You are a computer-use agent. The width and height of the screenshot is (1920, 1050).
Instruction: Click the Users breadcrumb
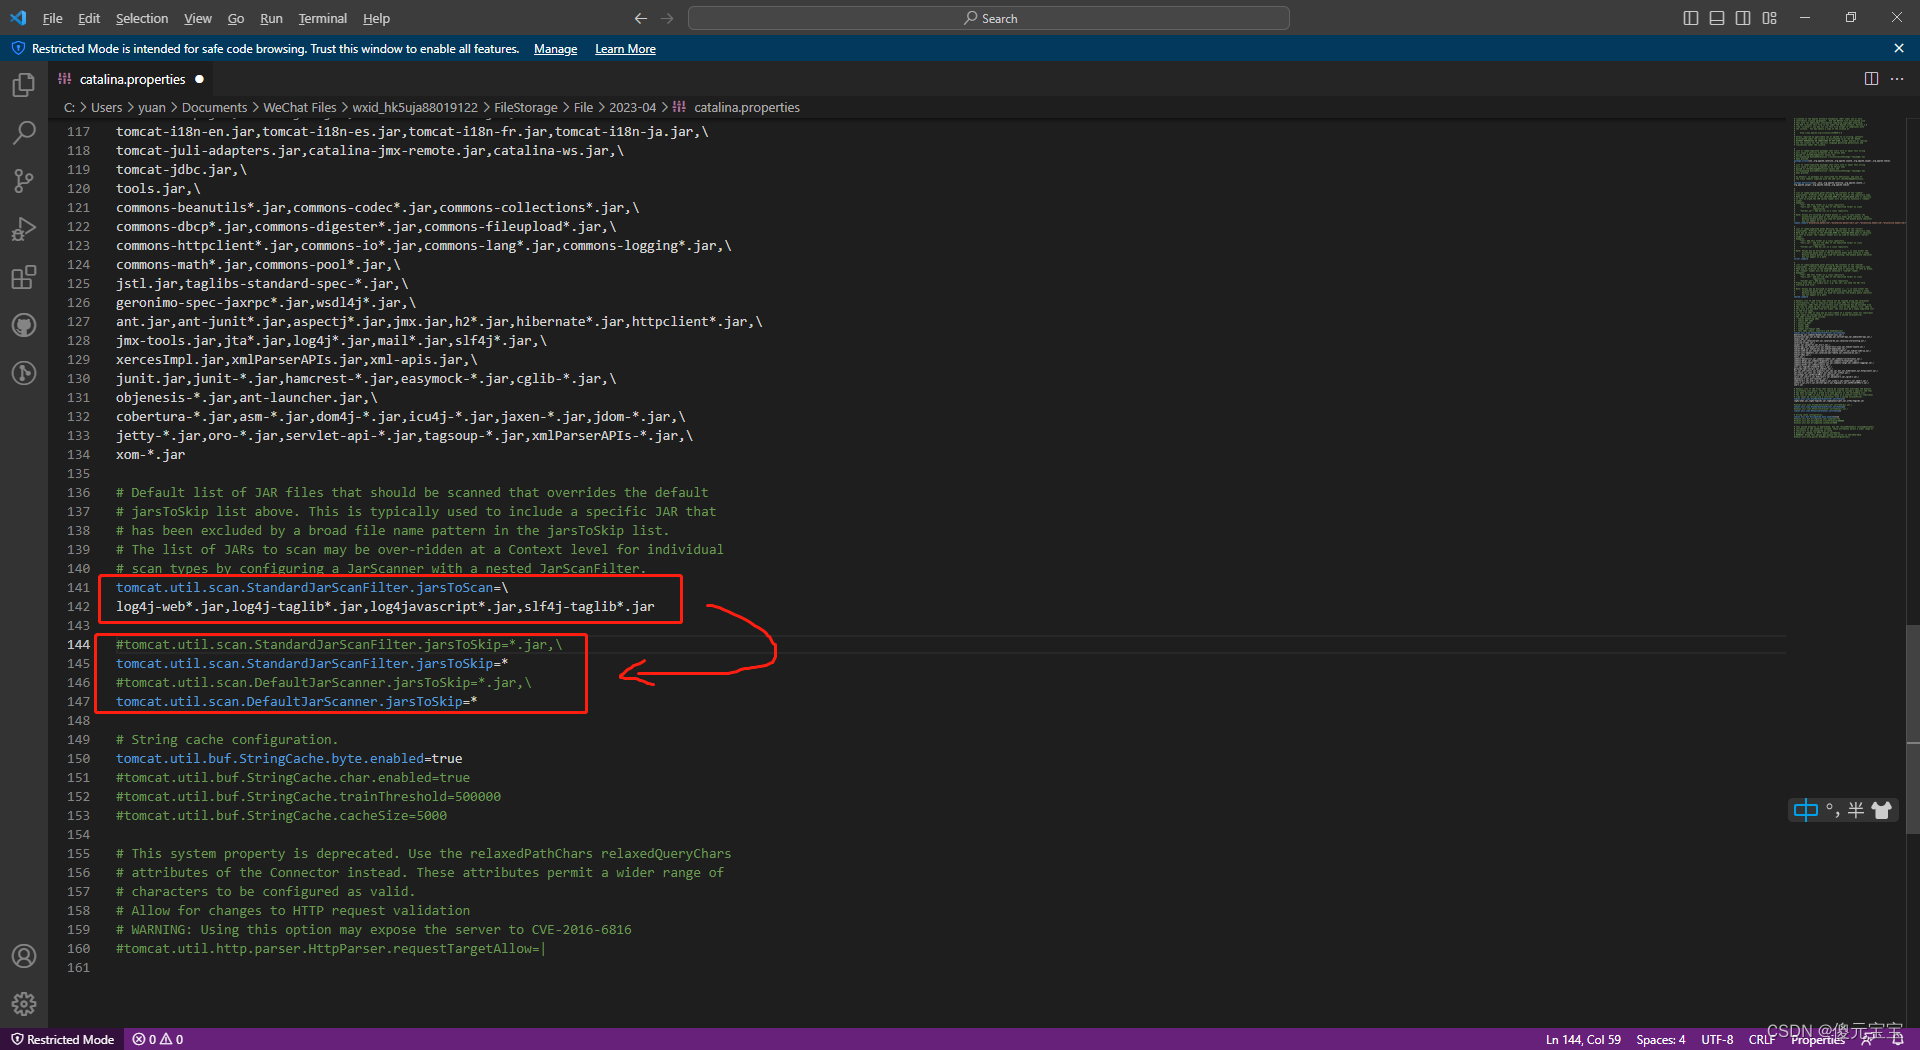tap(106, 107)
